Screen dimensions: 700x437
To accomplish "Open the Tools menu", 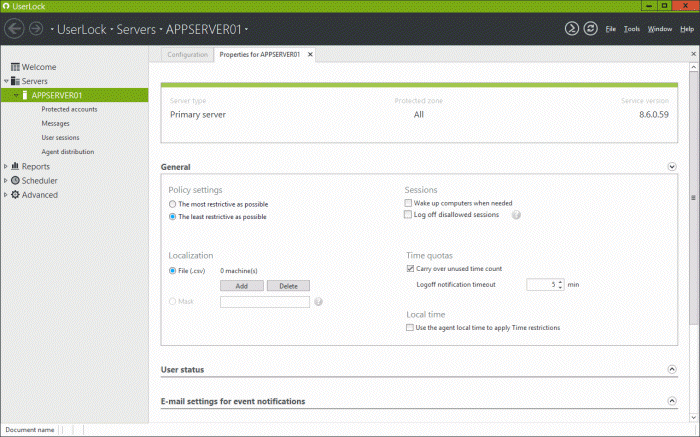I will point(632,29).
